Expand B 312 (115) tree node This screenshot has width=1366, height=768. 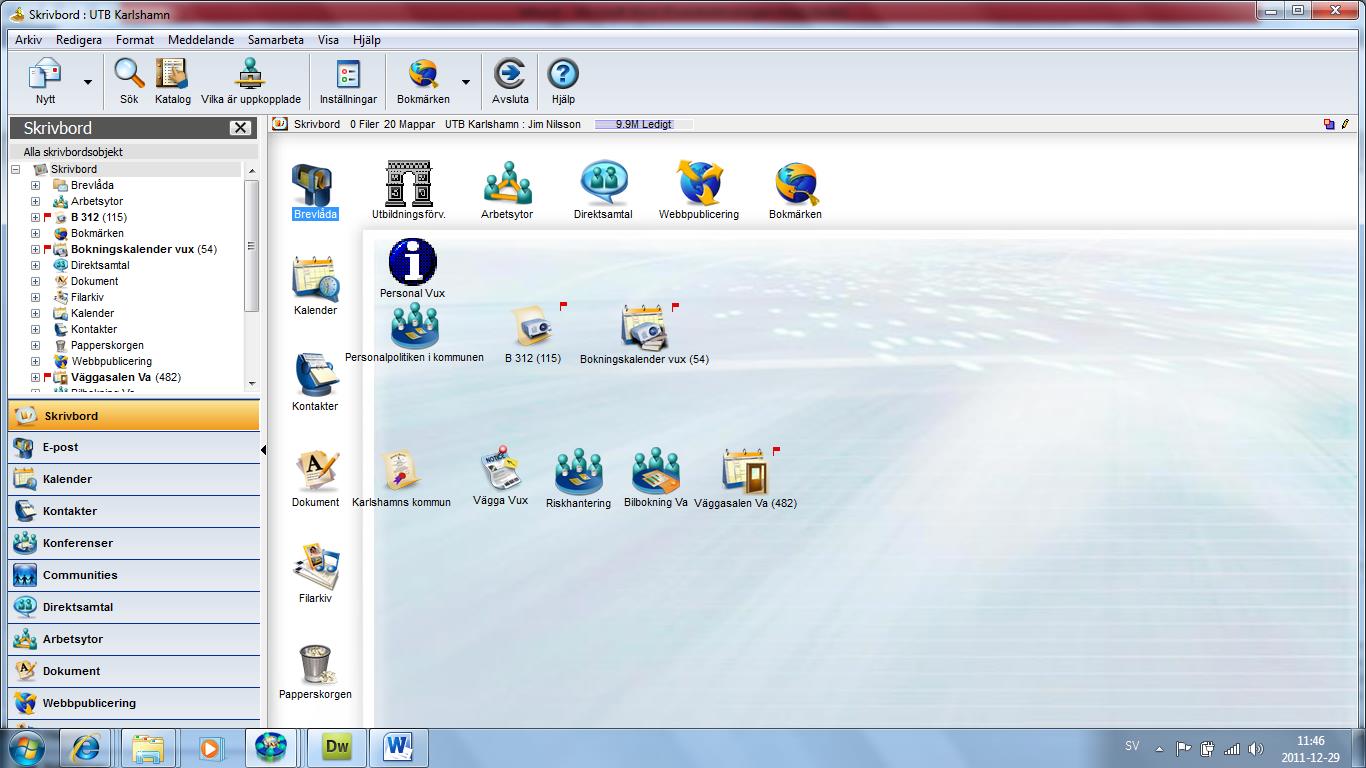35,217
